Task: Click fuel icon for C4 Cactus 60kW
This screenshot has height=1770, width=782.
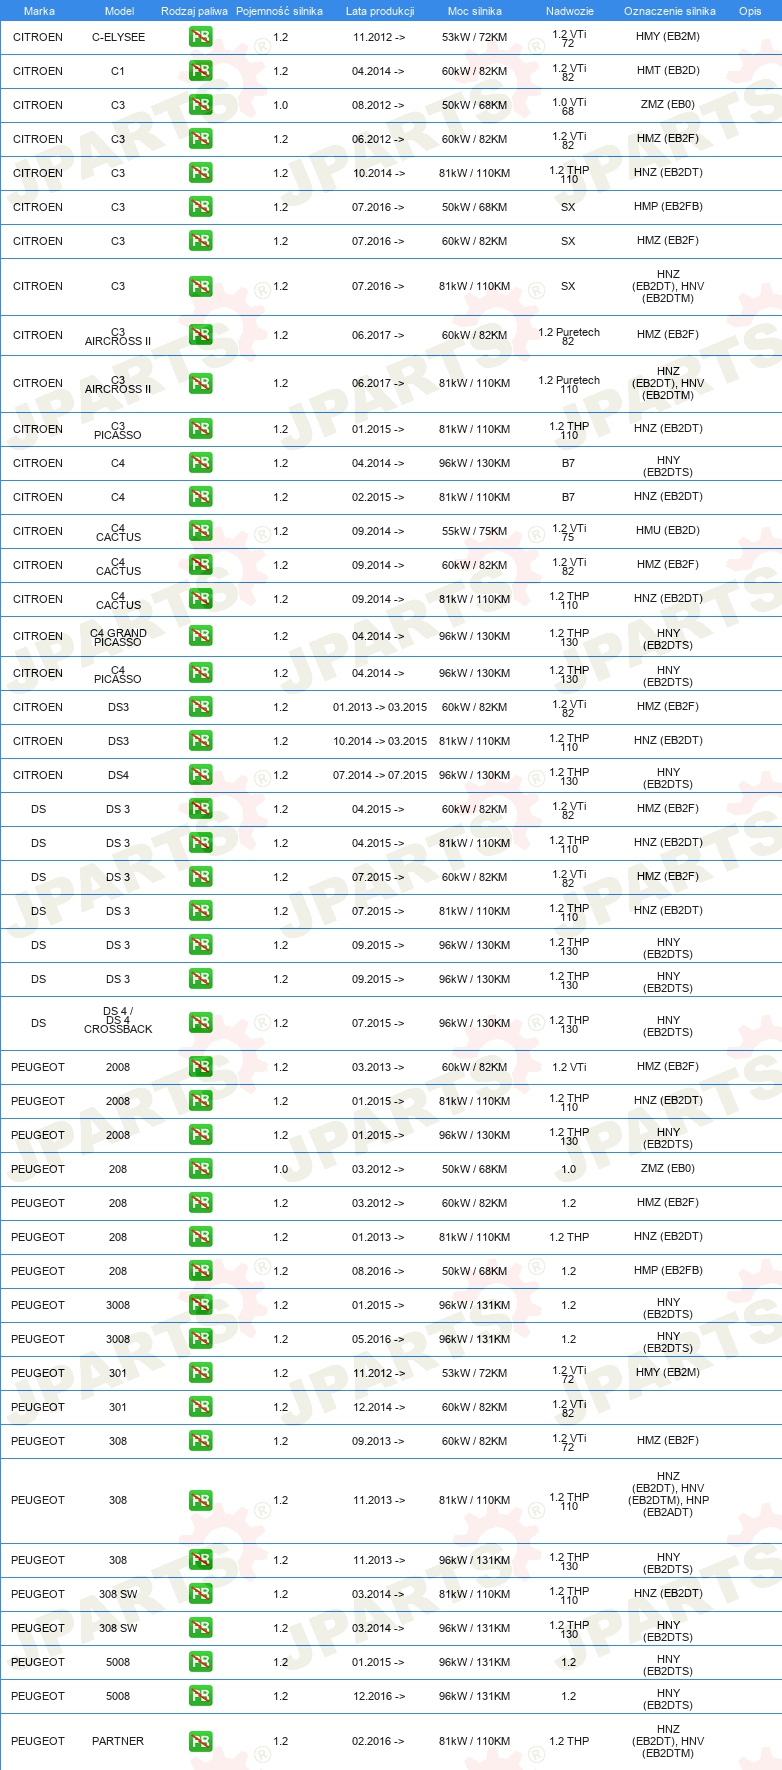Action: [x=200, y=565]
